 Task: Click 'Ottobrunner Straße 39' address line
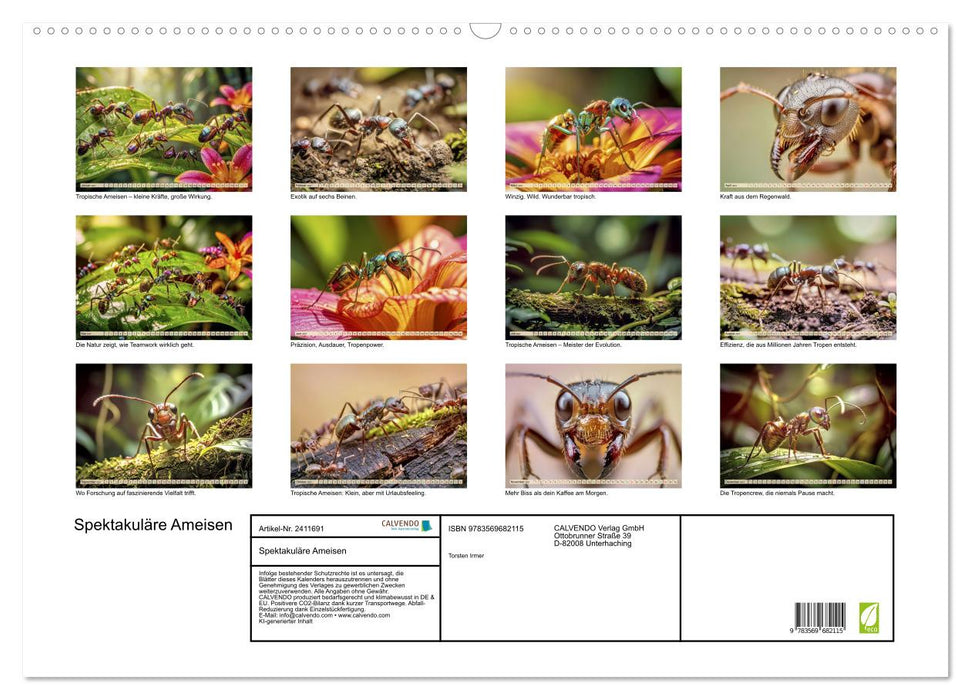592,536
